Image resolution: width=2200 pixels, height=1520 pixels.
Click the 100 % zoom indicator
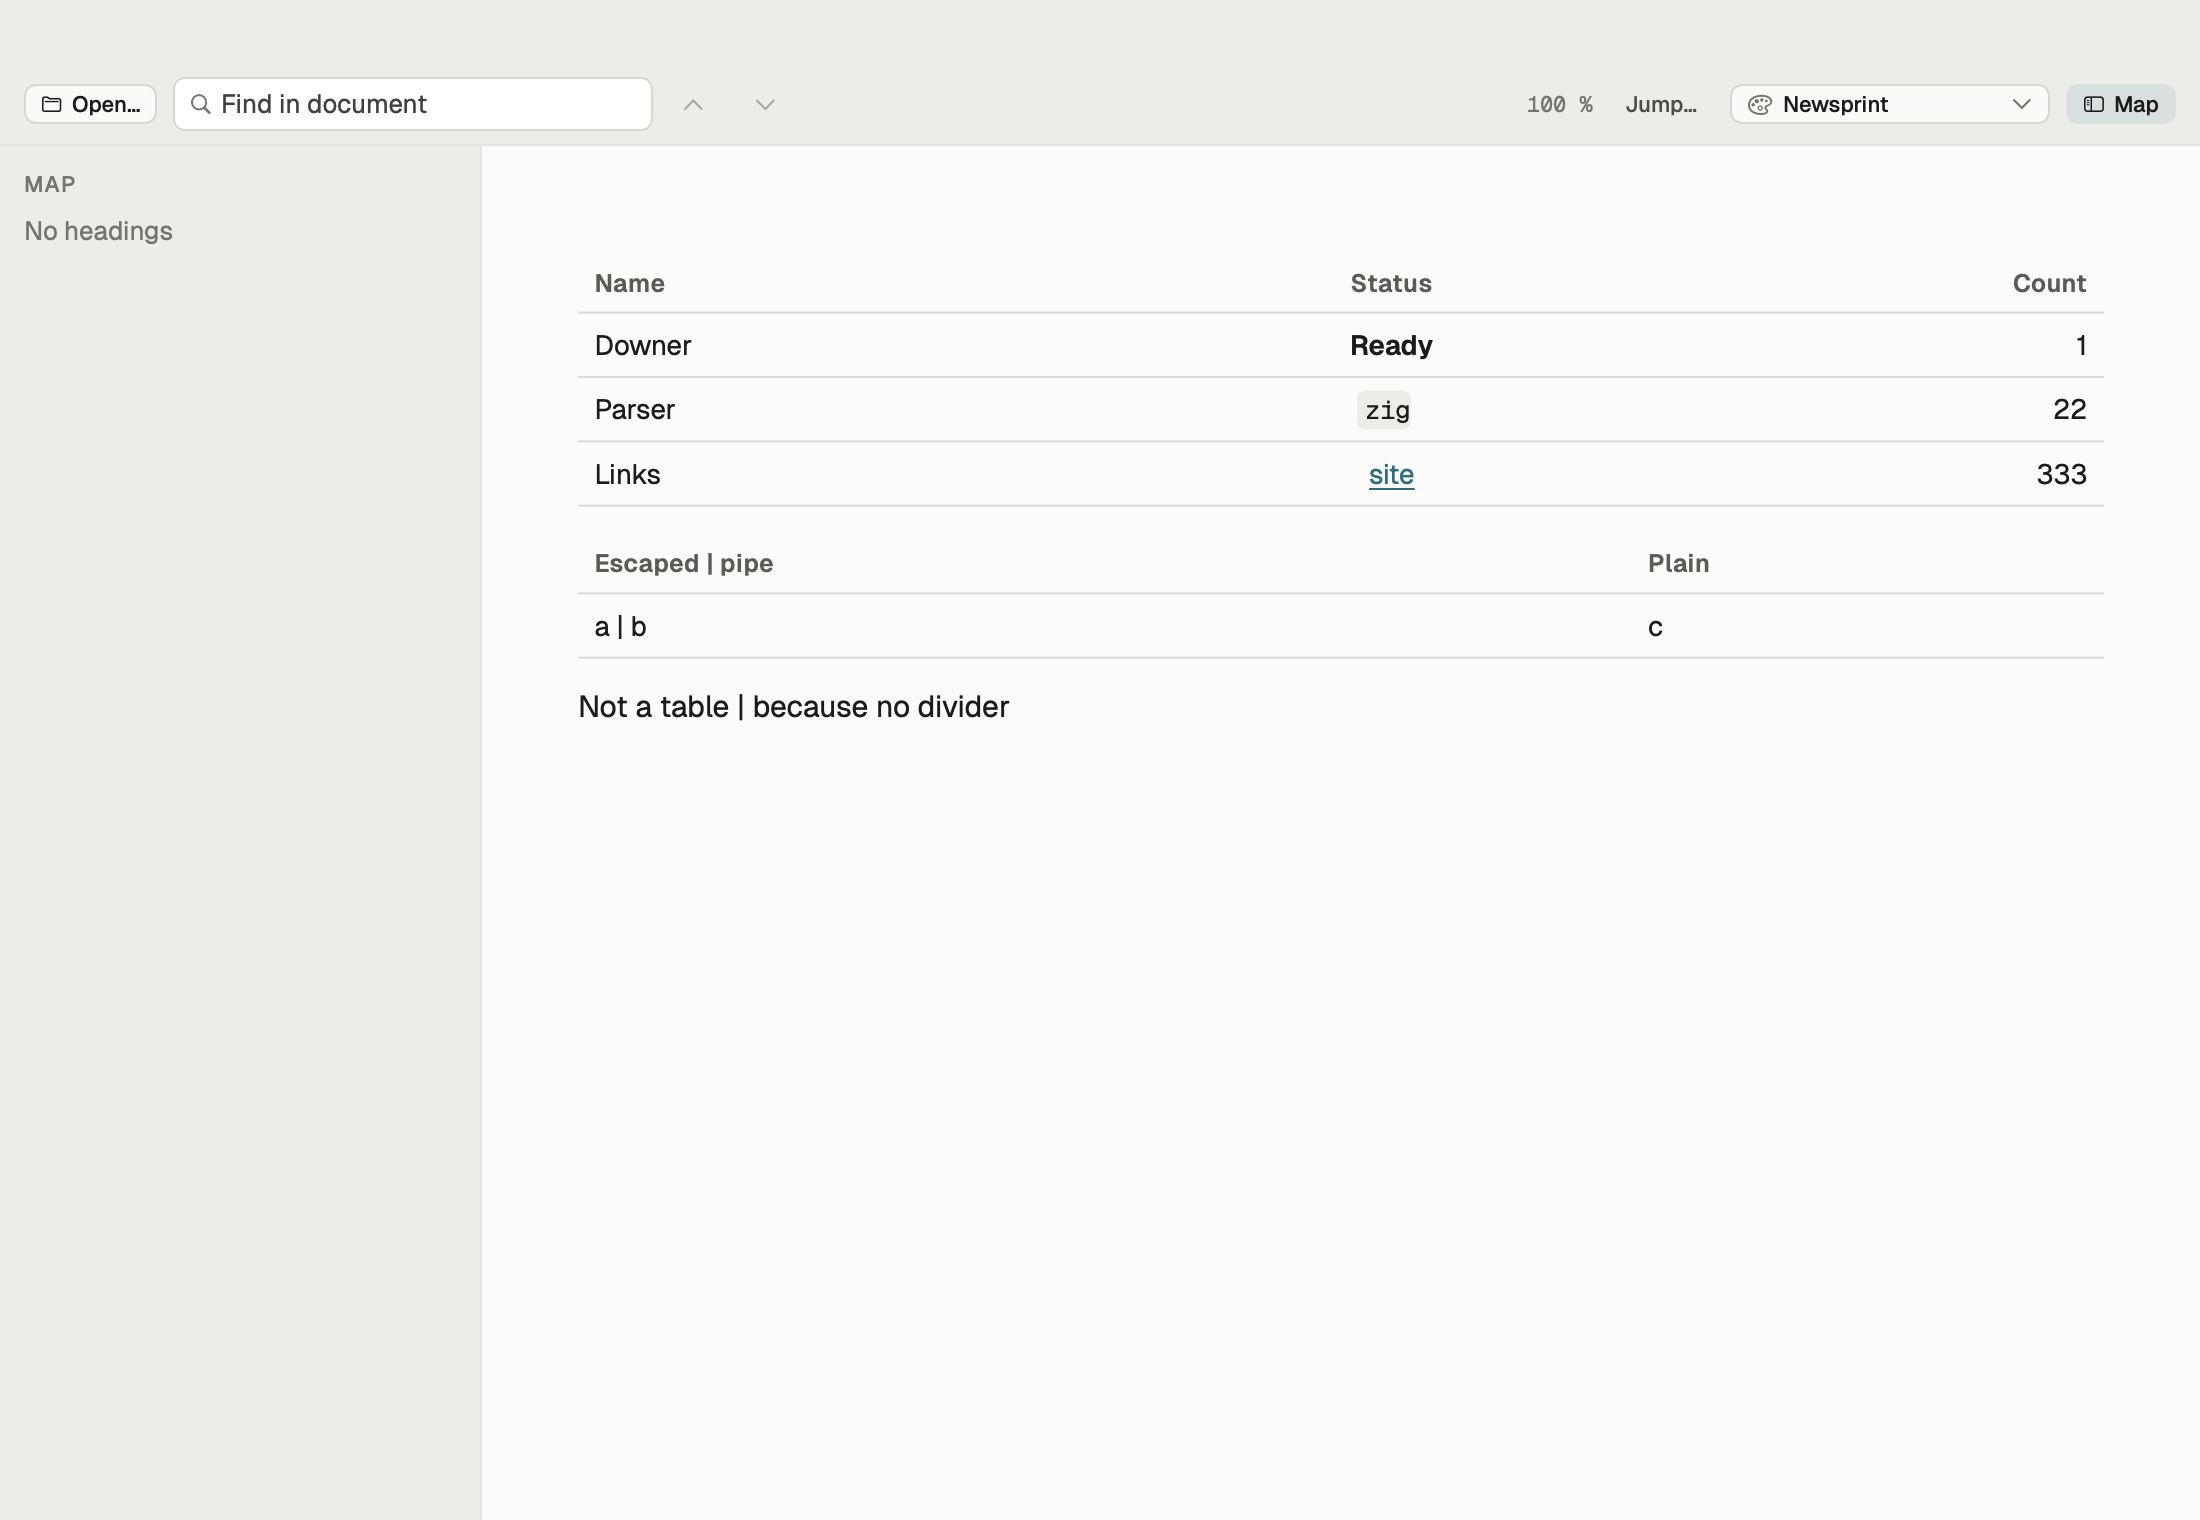[x=1559, y=104]
